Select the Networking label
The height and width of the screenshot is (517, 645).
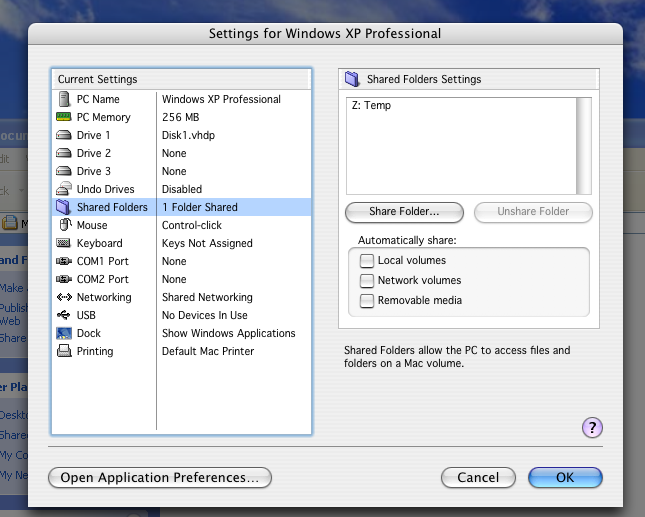(x=104, y=297)
